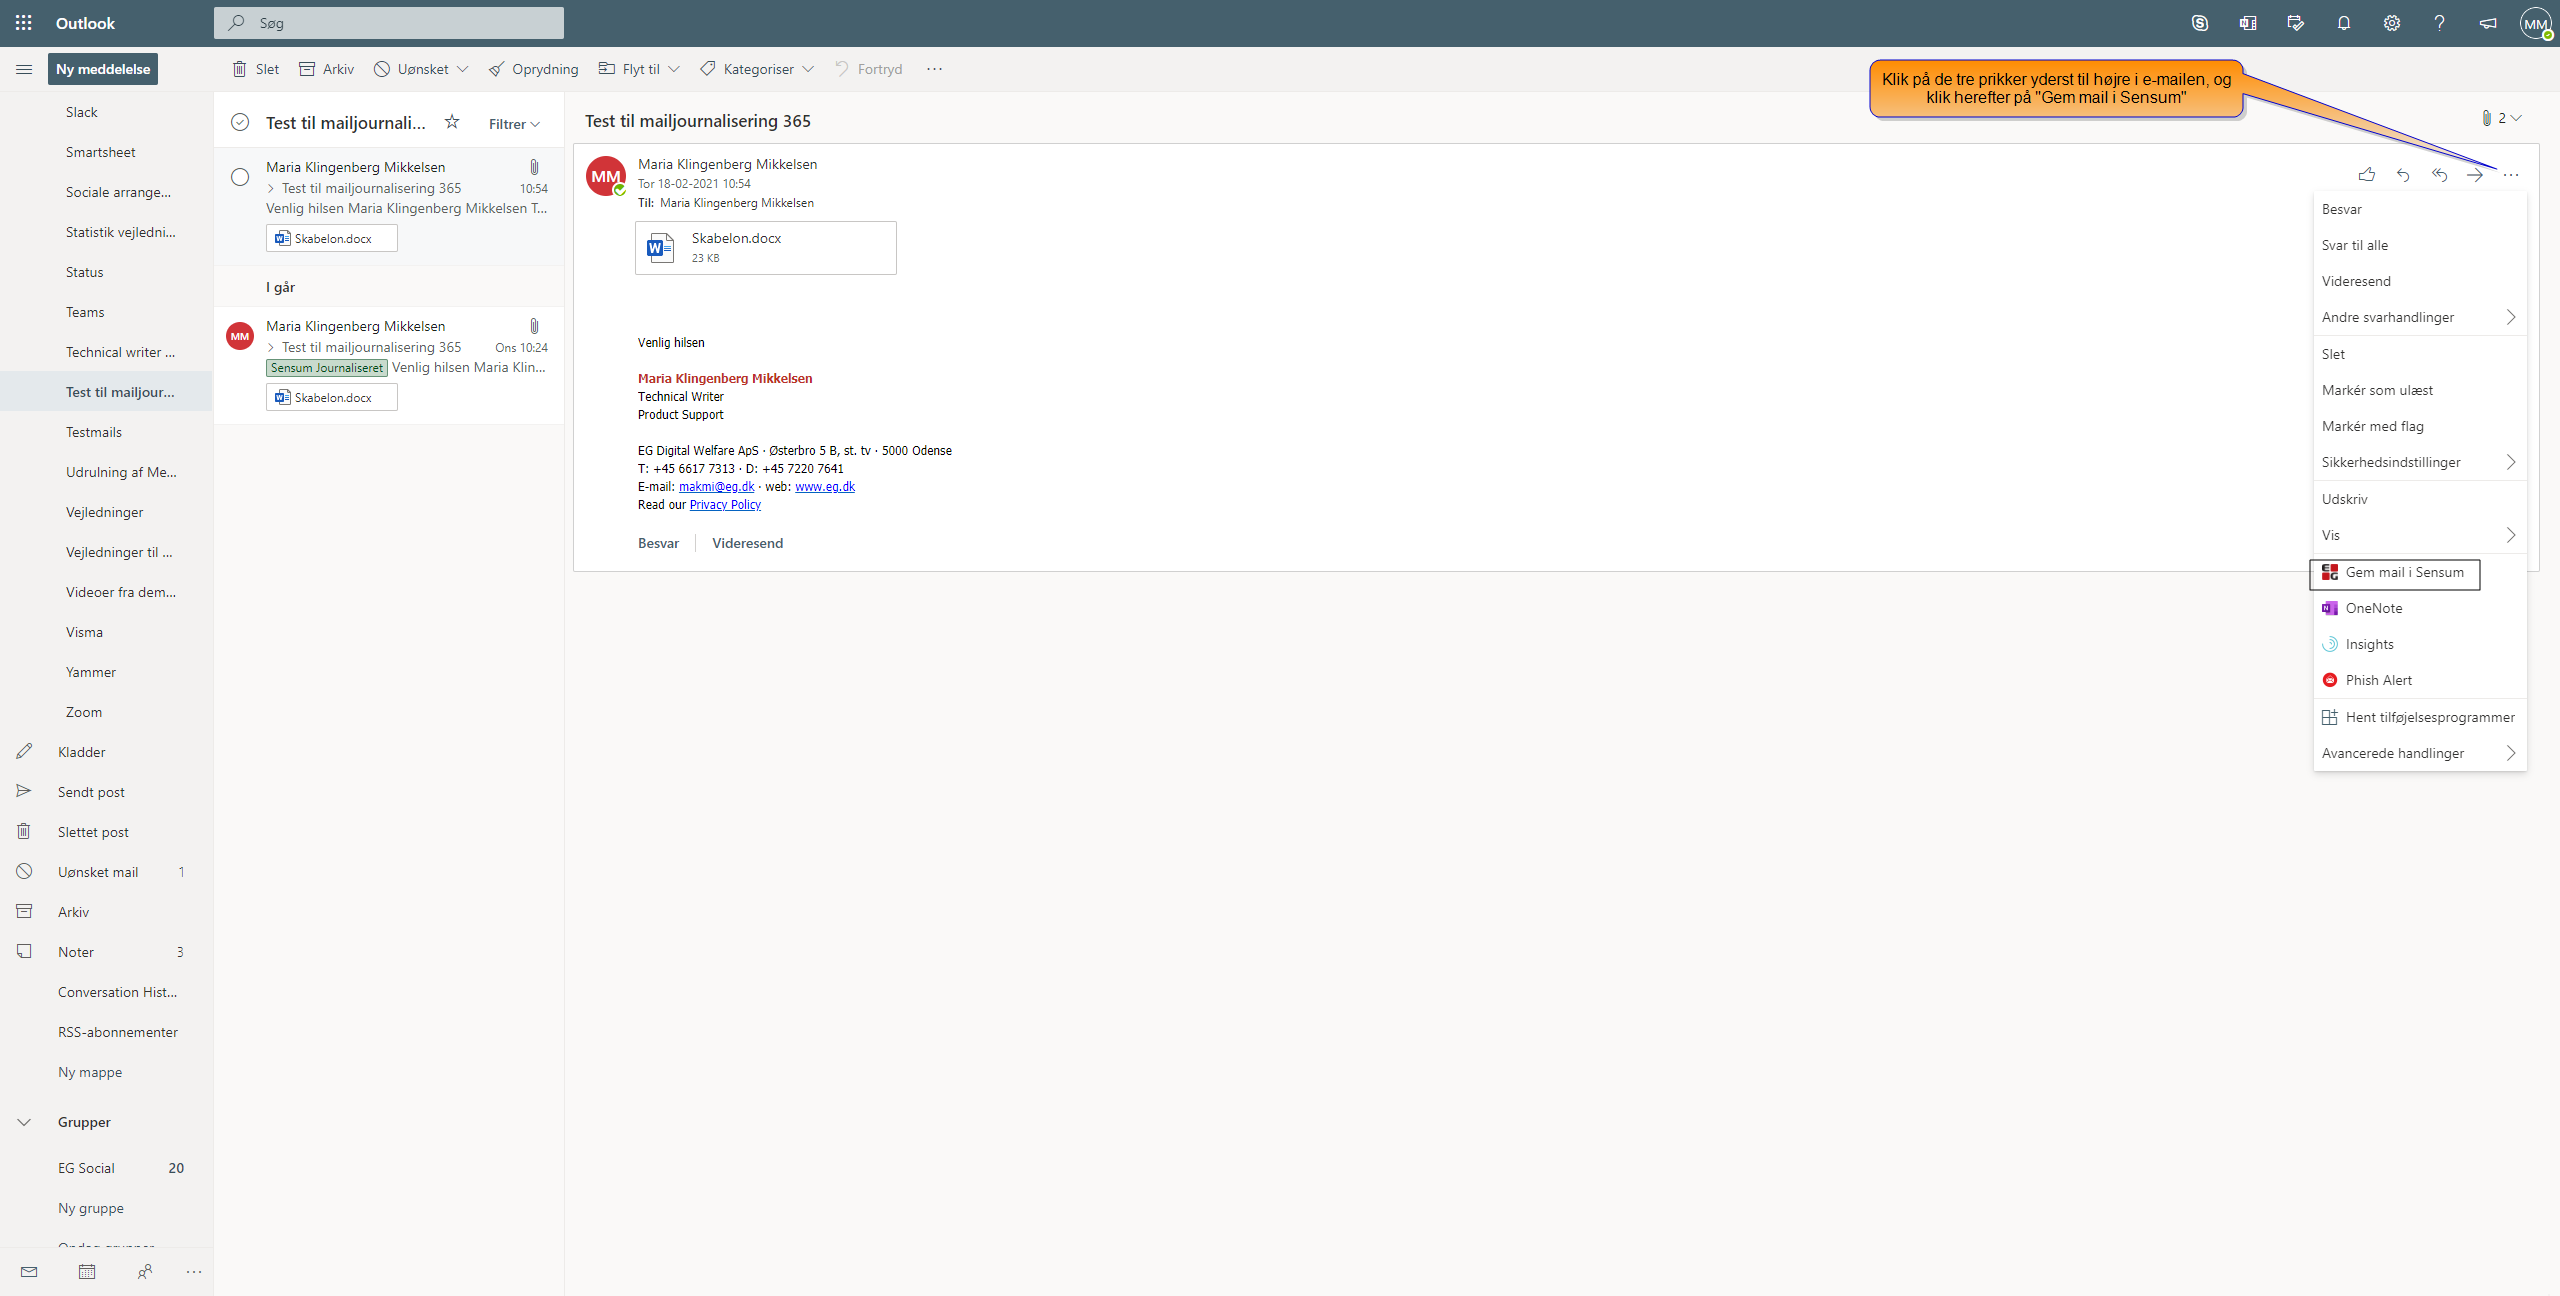The height and width of the screenshot is (1296, 2560).
Task: Open Settings gear icon
Action: click(x=2391, y=23)
